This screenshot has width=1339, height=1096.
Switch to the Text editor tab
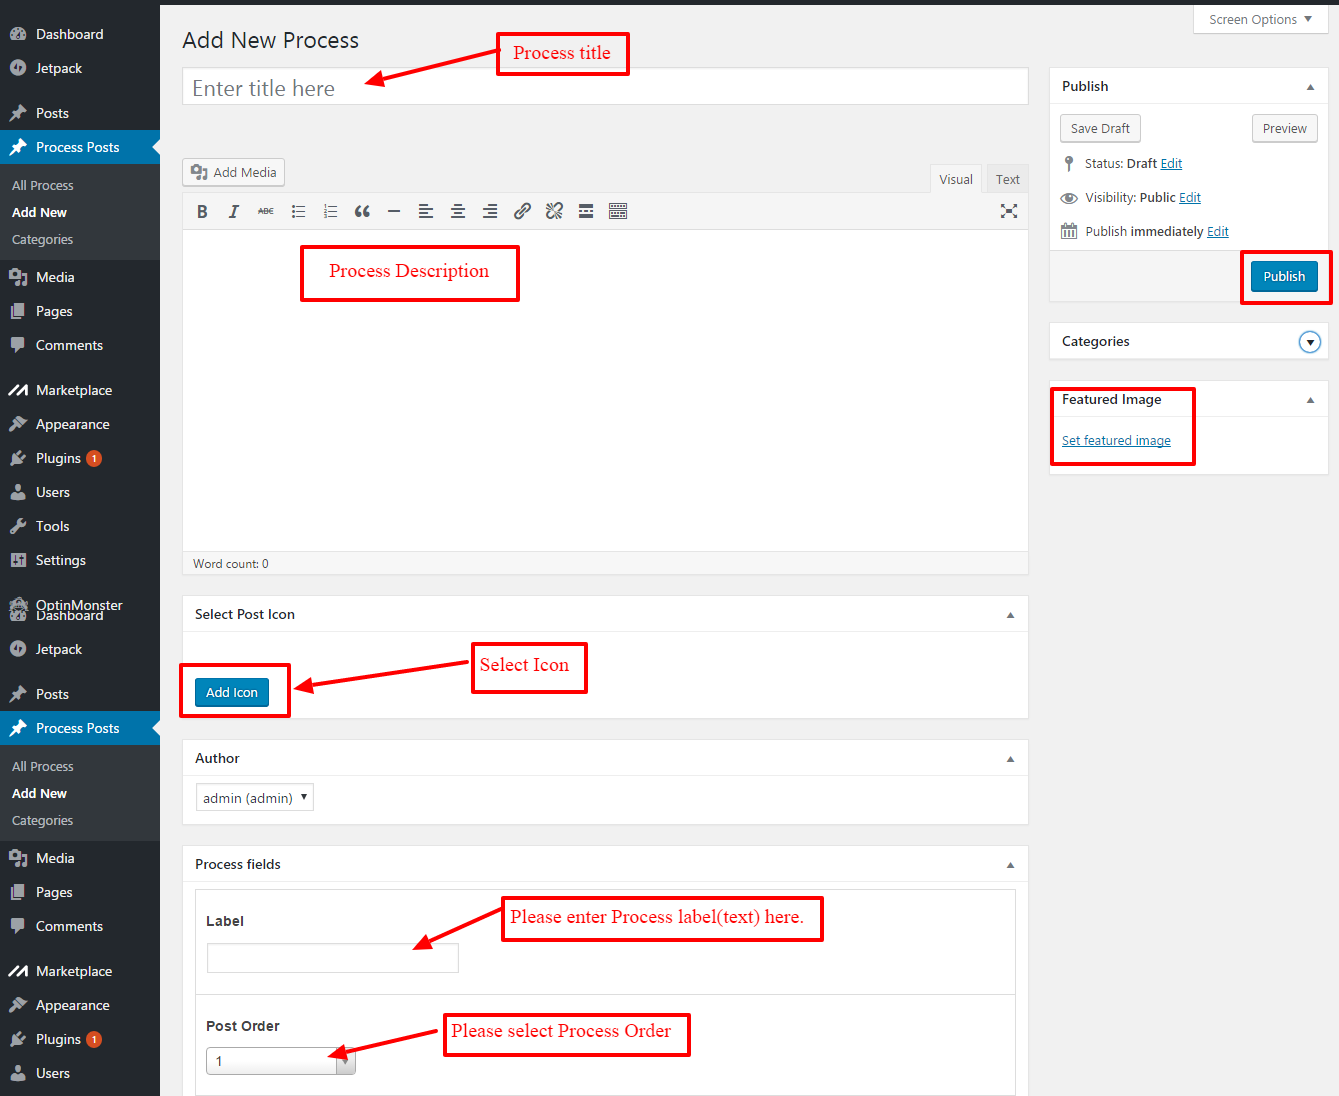coord(1008,179)
